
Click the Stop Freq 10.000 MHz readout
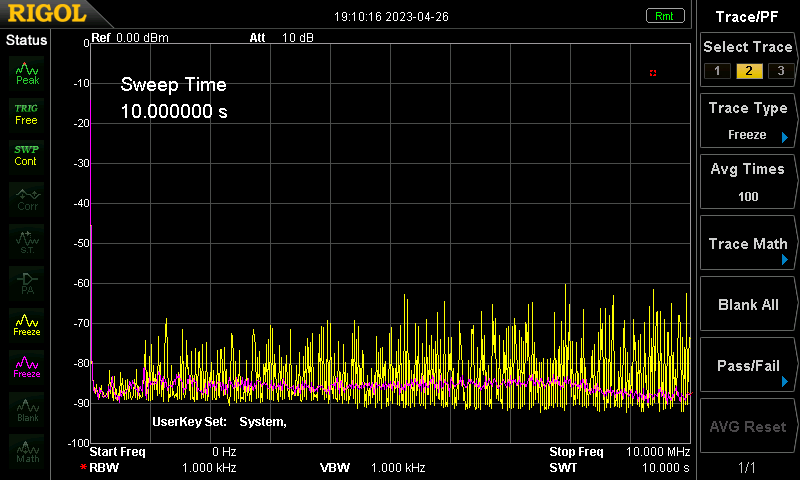[619, 452]
